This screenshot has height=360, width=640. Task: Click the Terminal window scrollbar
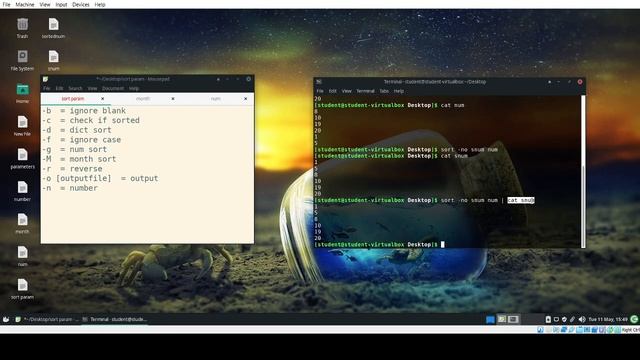583,171
